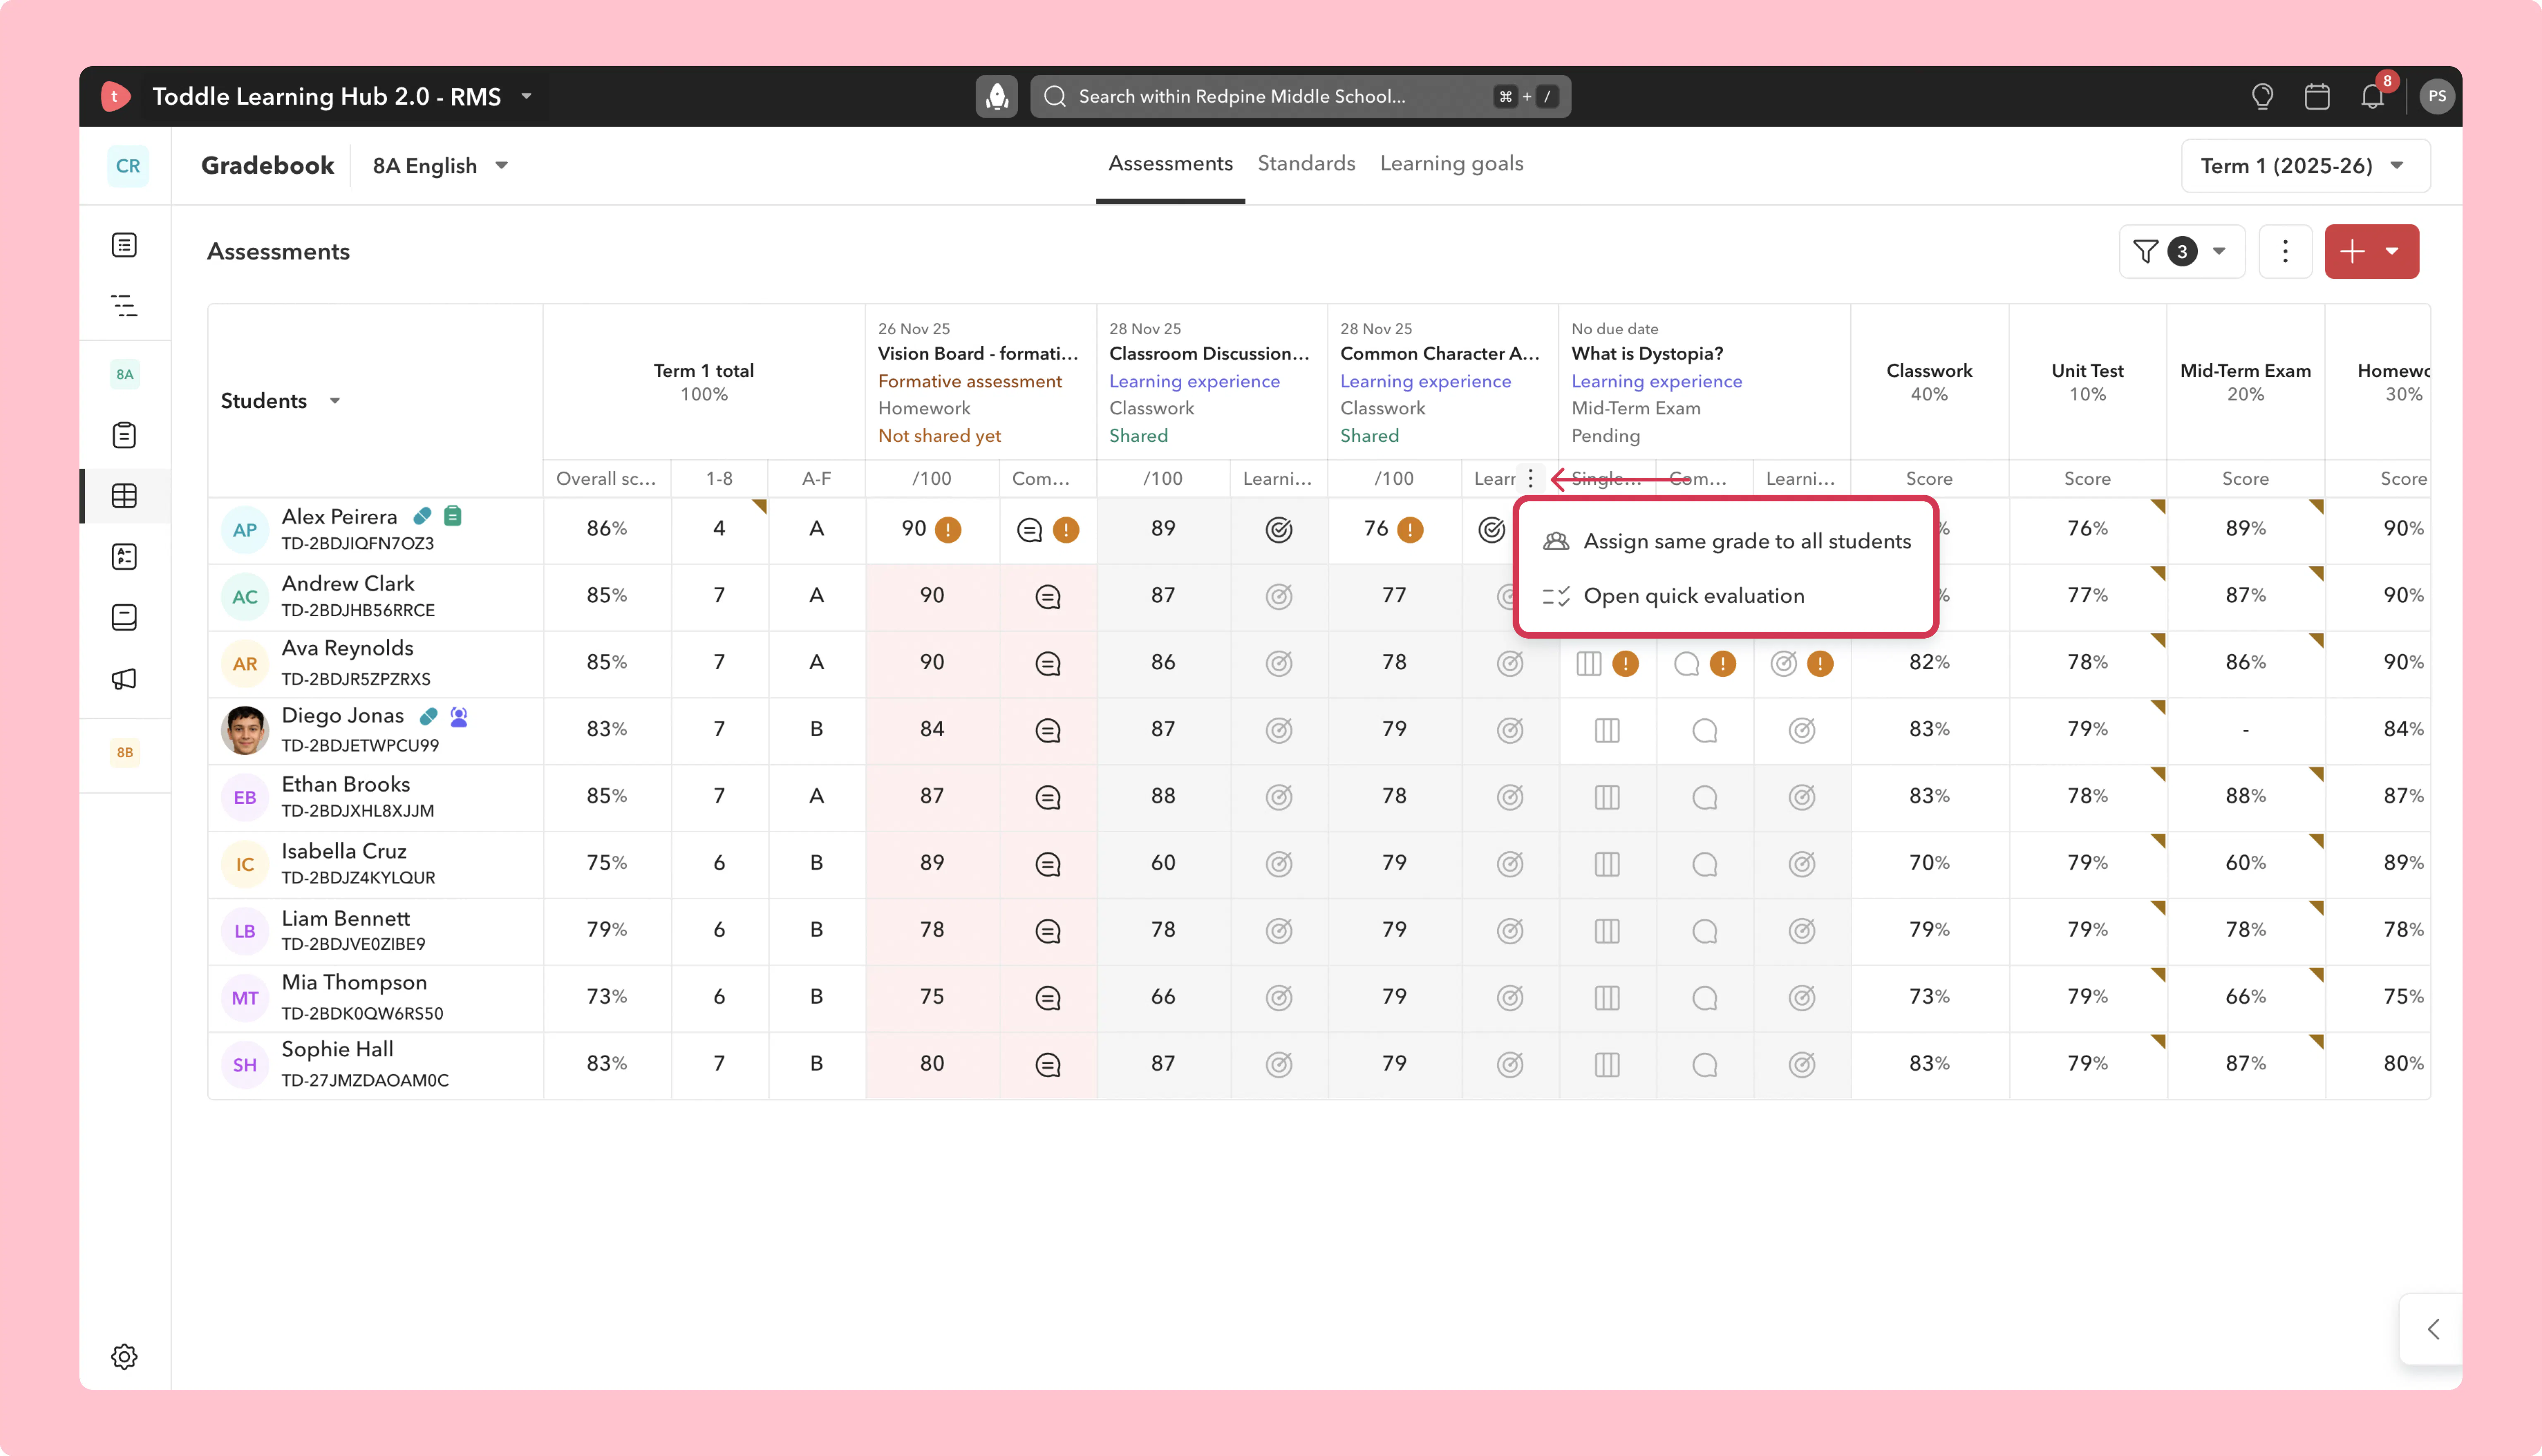Image resolution: width=2542 pixels, height=1456 pixels.
Task: Switch to the Standards tab
Action: [x=1306, y=164]
